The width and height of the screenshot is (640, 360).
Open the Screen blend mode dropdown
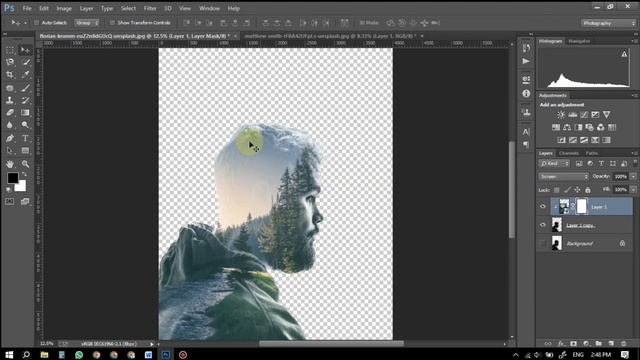click(x=564, y=177)
